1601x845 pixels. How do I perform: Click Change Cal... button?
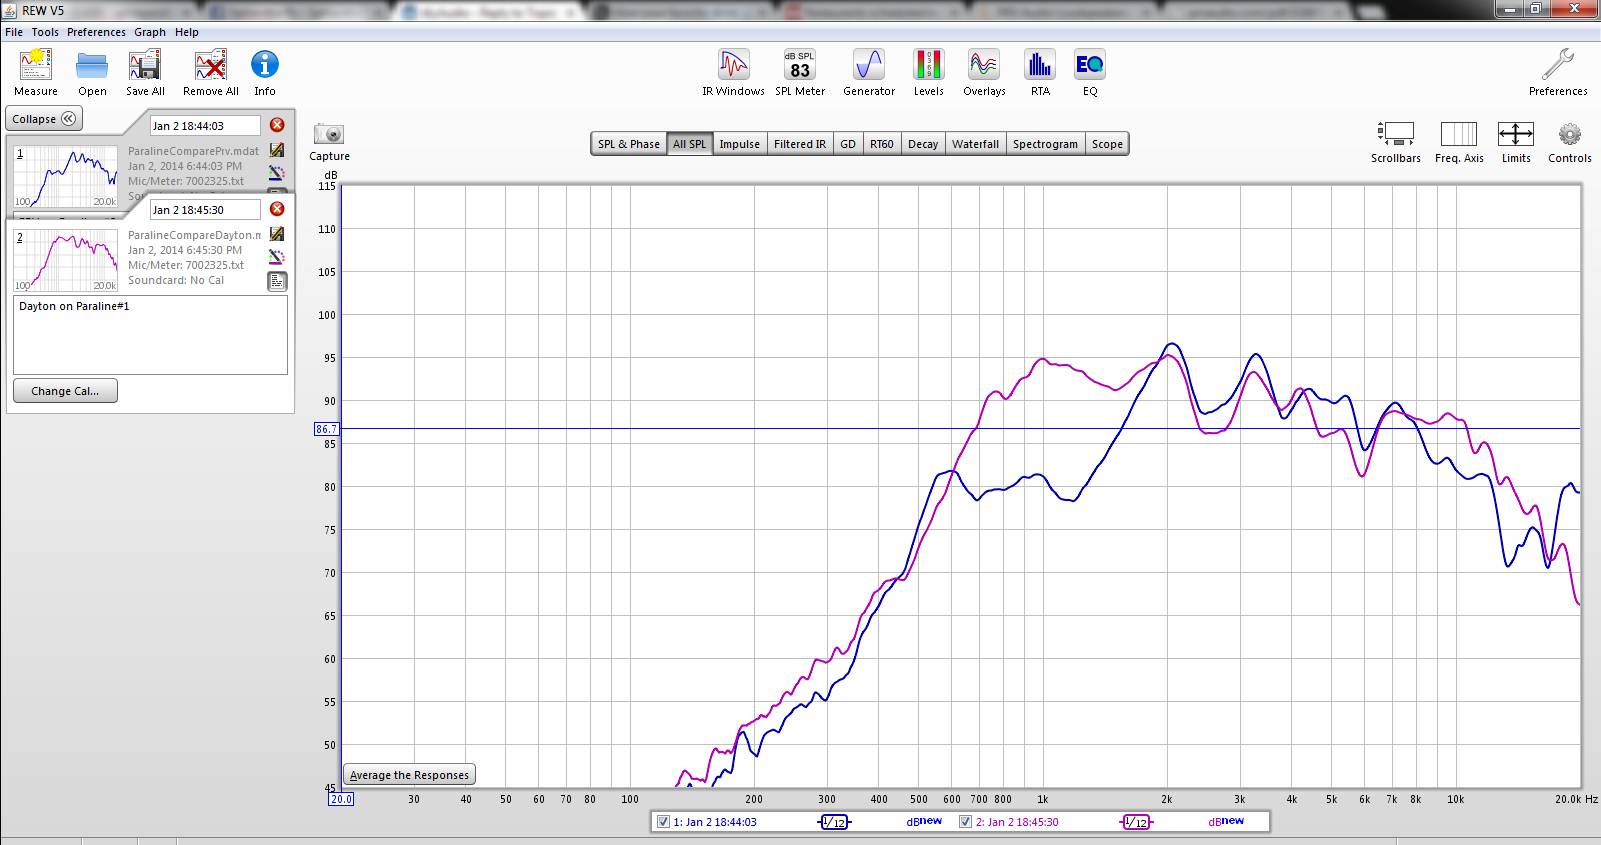tap(65, 391)
